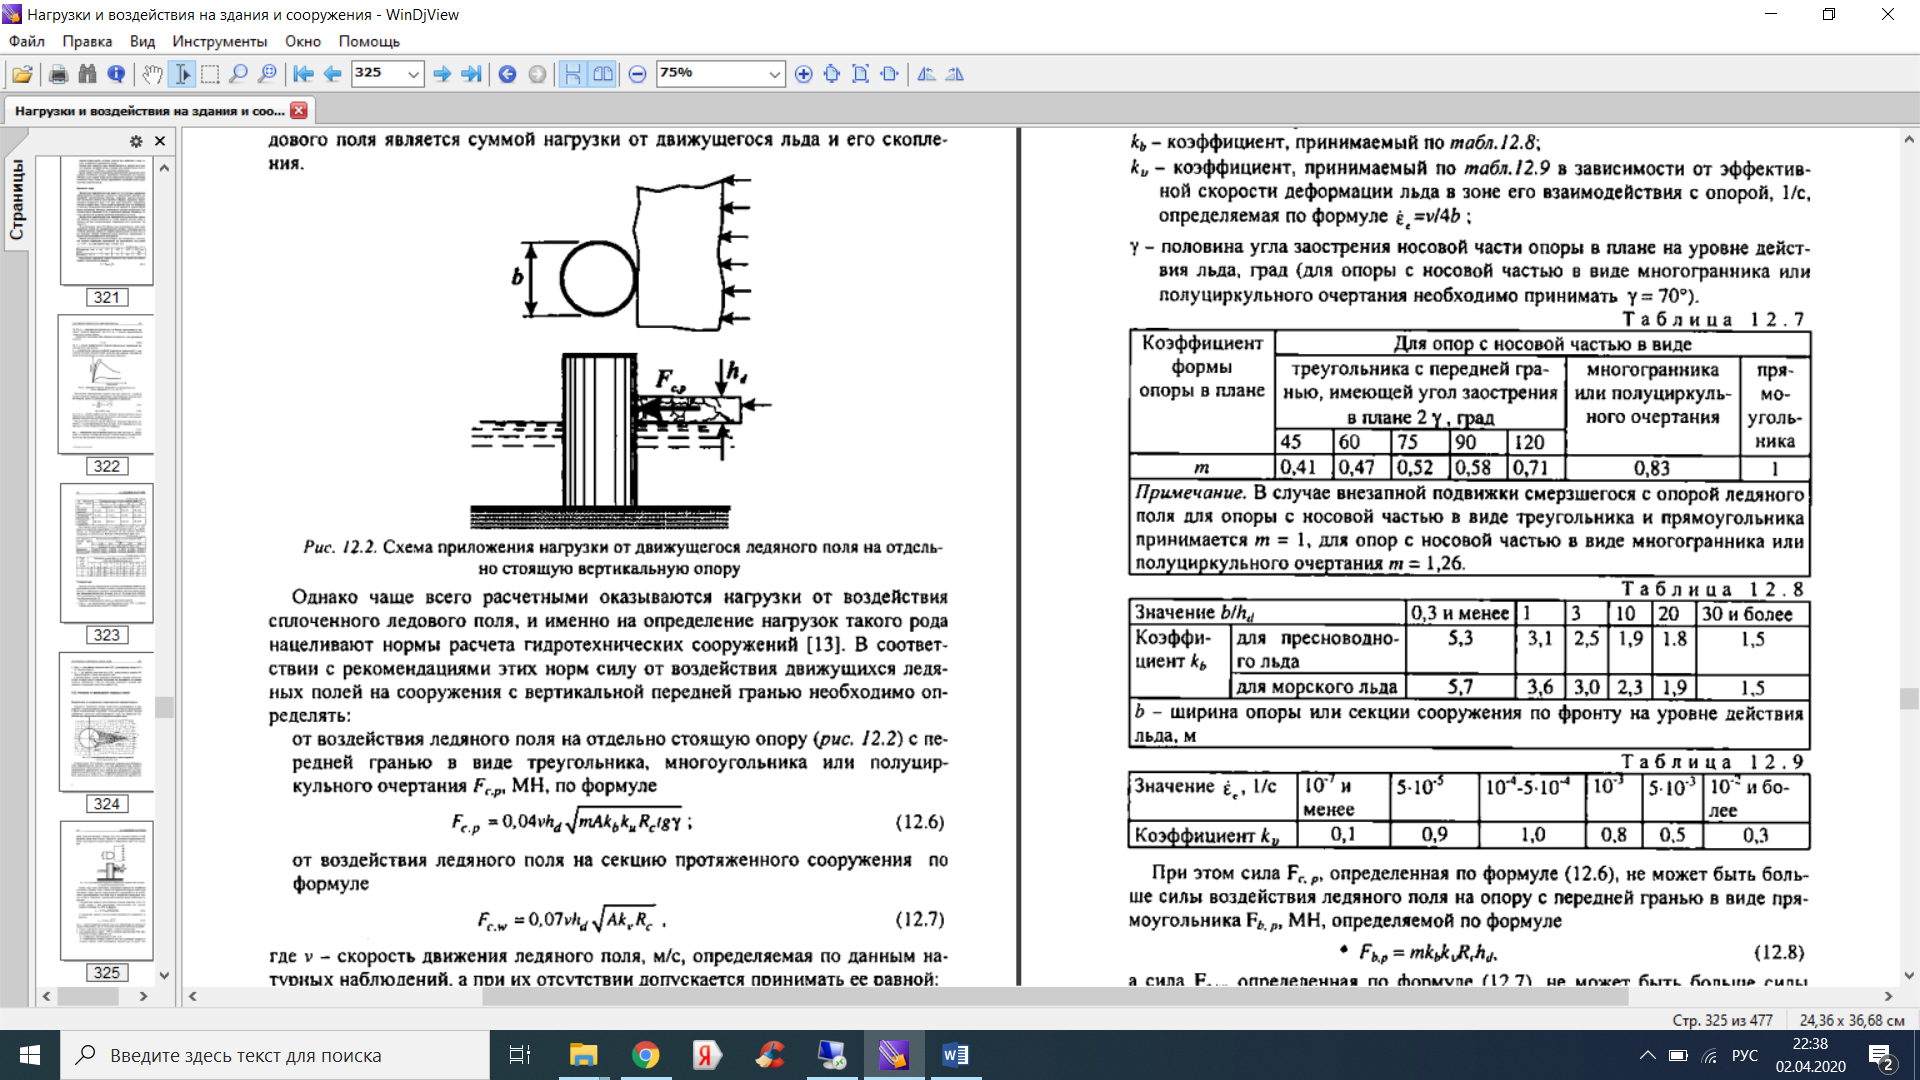Jump to the last page
Image resolution: width=1920 pixels, height=1080 pixels.
coord(471,74)
